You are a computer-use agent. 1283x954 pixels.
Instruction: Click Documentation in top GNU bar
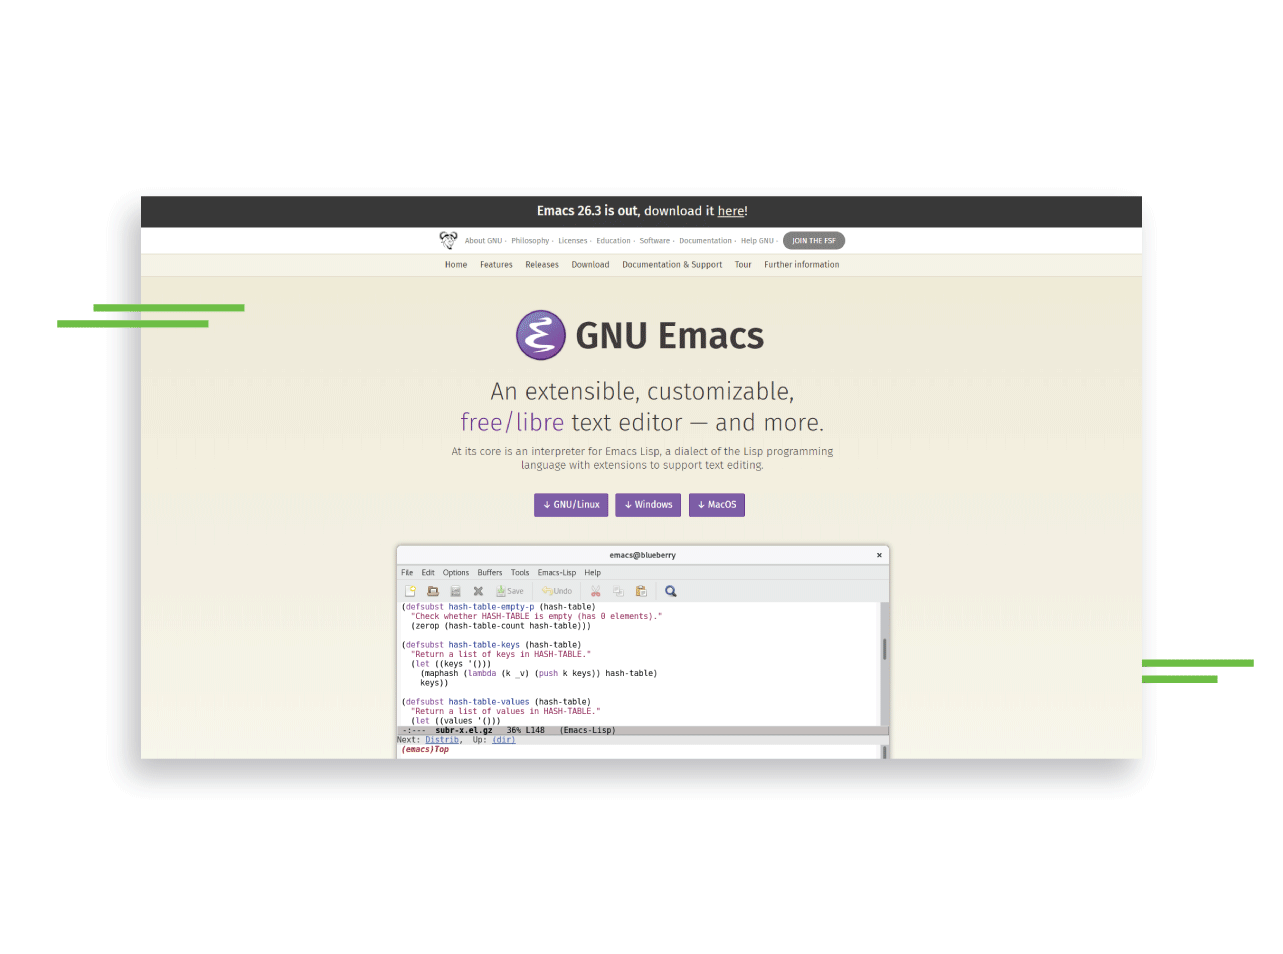pyautogui.click(x=705, y=241)
